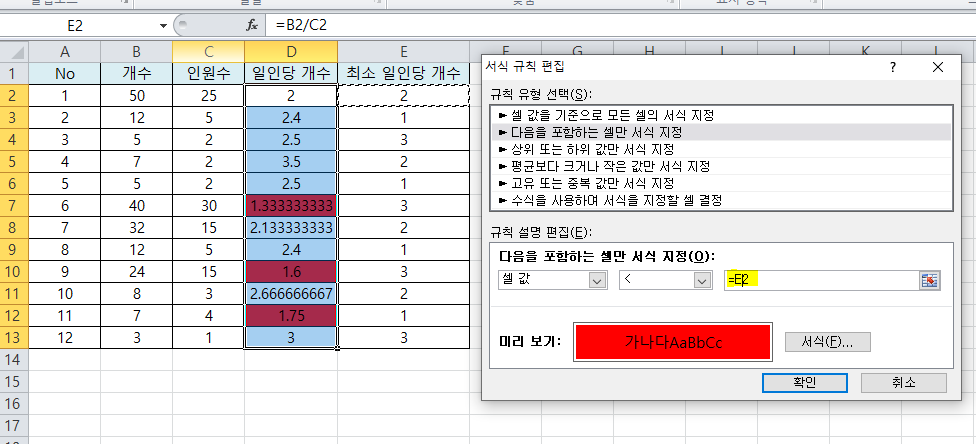Viewport: 976px width, 444px height.
Task: Click the =E2 value input field
Action: click(x=822, y=280)
